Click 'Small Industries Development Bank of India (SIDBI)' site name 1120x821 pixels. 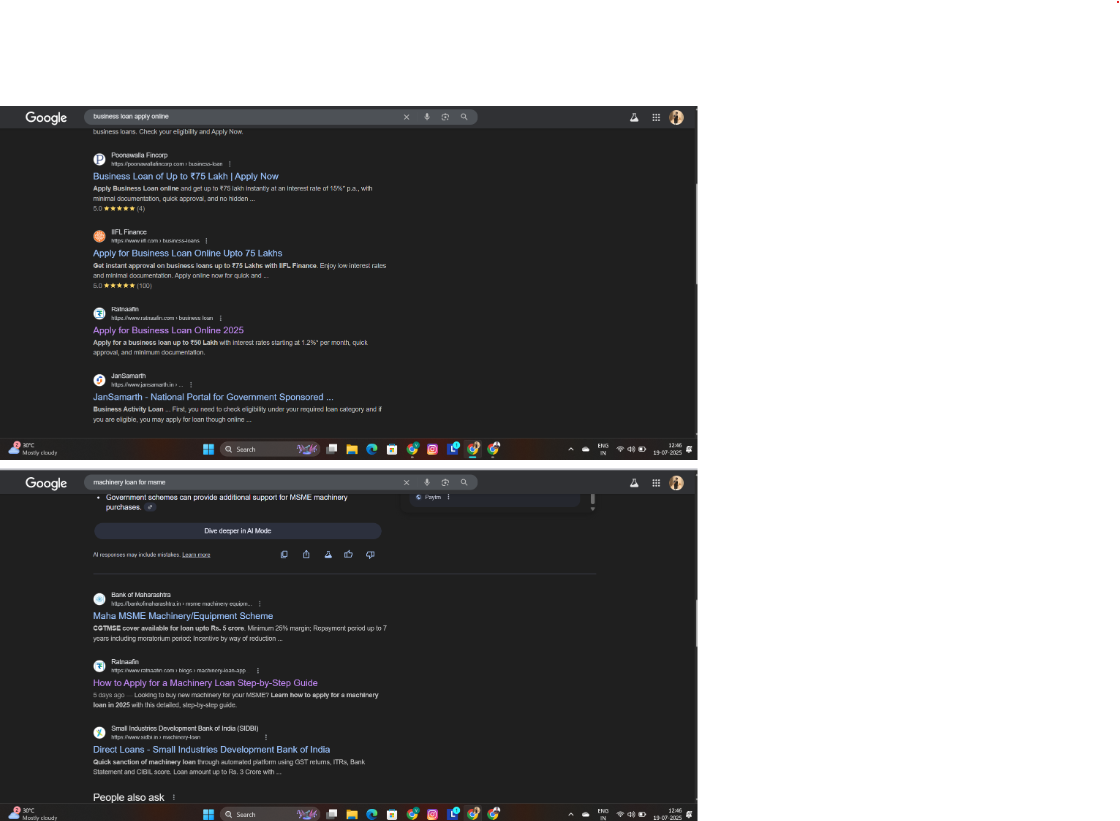click(185, 729)
